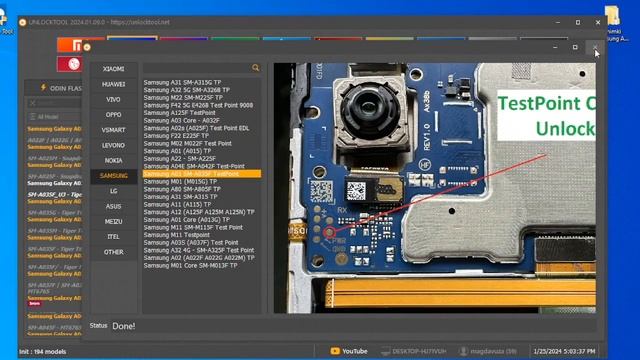Select the HUAWEI brand tab
This screenshot has height=360, width=640.
click(113, 84)
